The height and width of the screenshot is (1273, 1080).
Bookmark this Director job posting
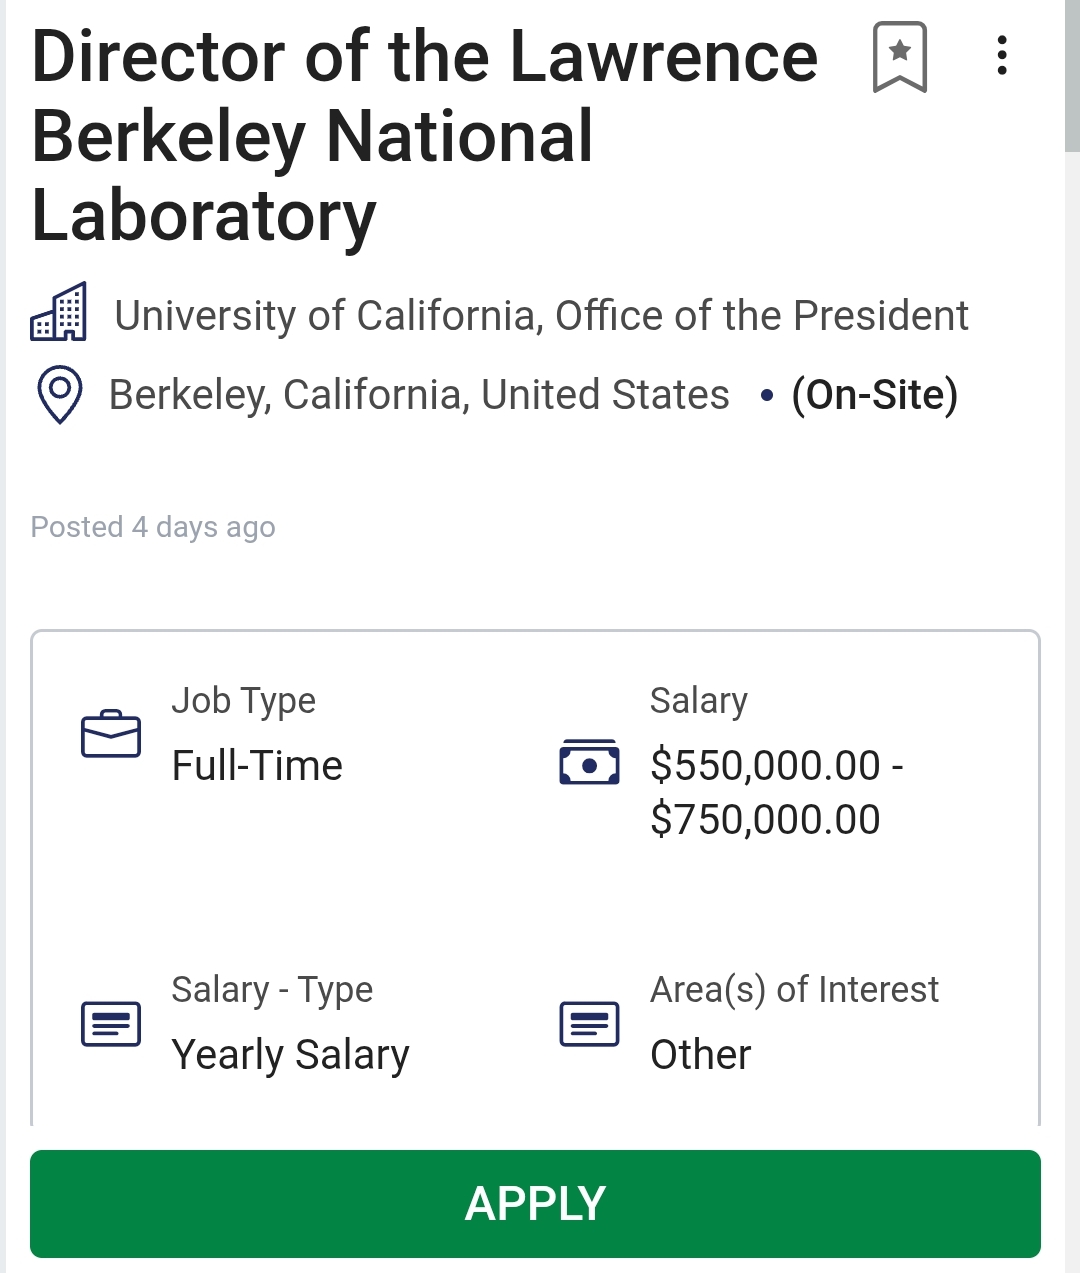click(900, 57)
